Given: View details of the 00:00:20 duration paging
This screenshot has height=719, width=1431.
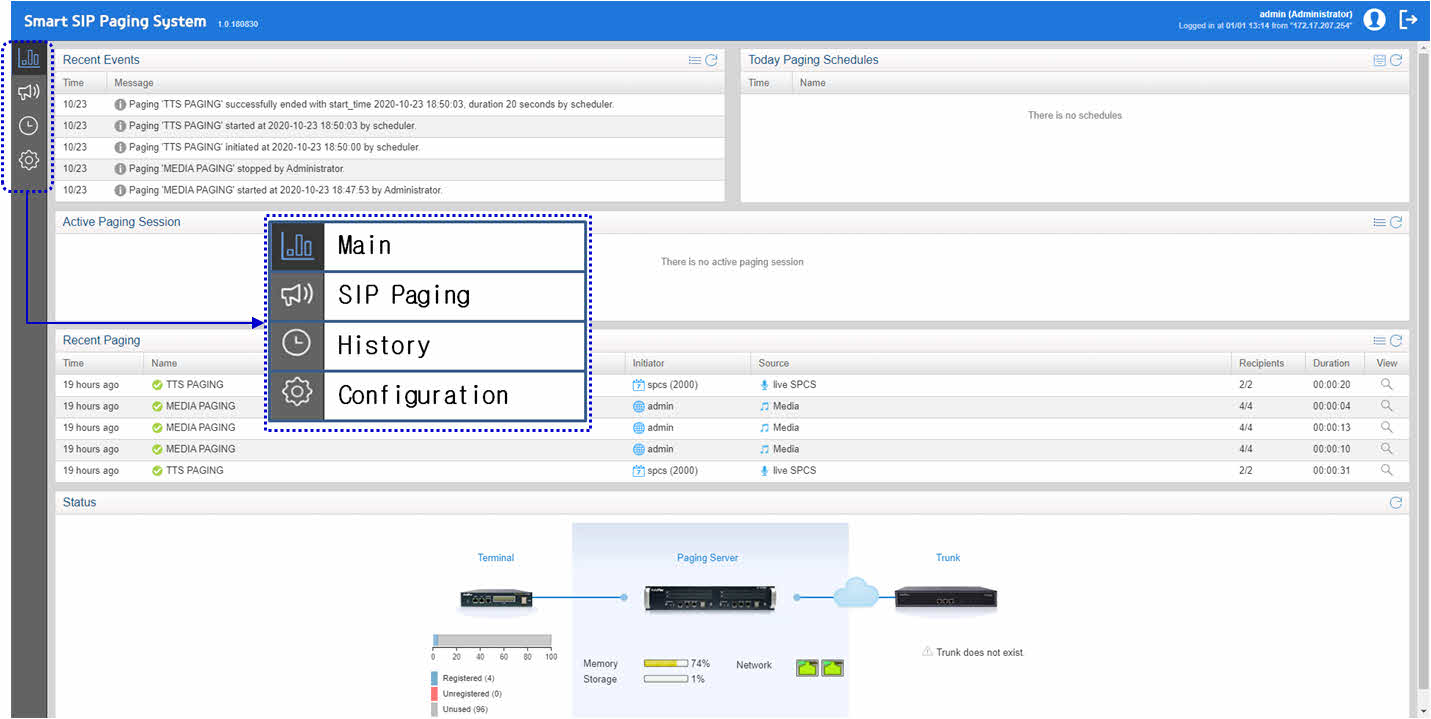Looking at the screenshot, I should (1387, 384).
